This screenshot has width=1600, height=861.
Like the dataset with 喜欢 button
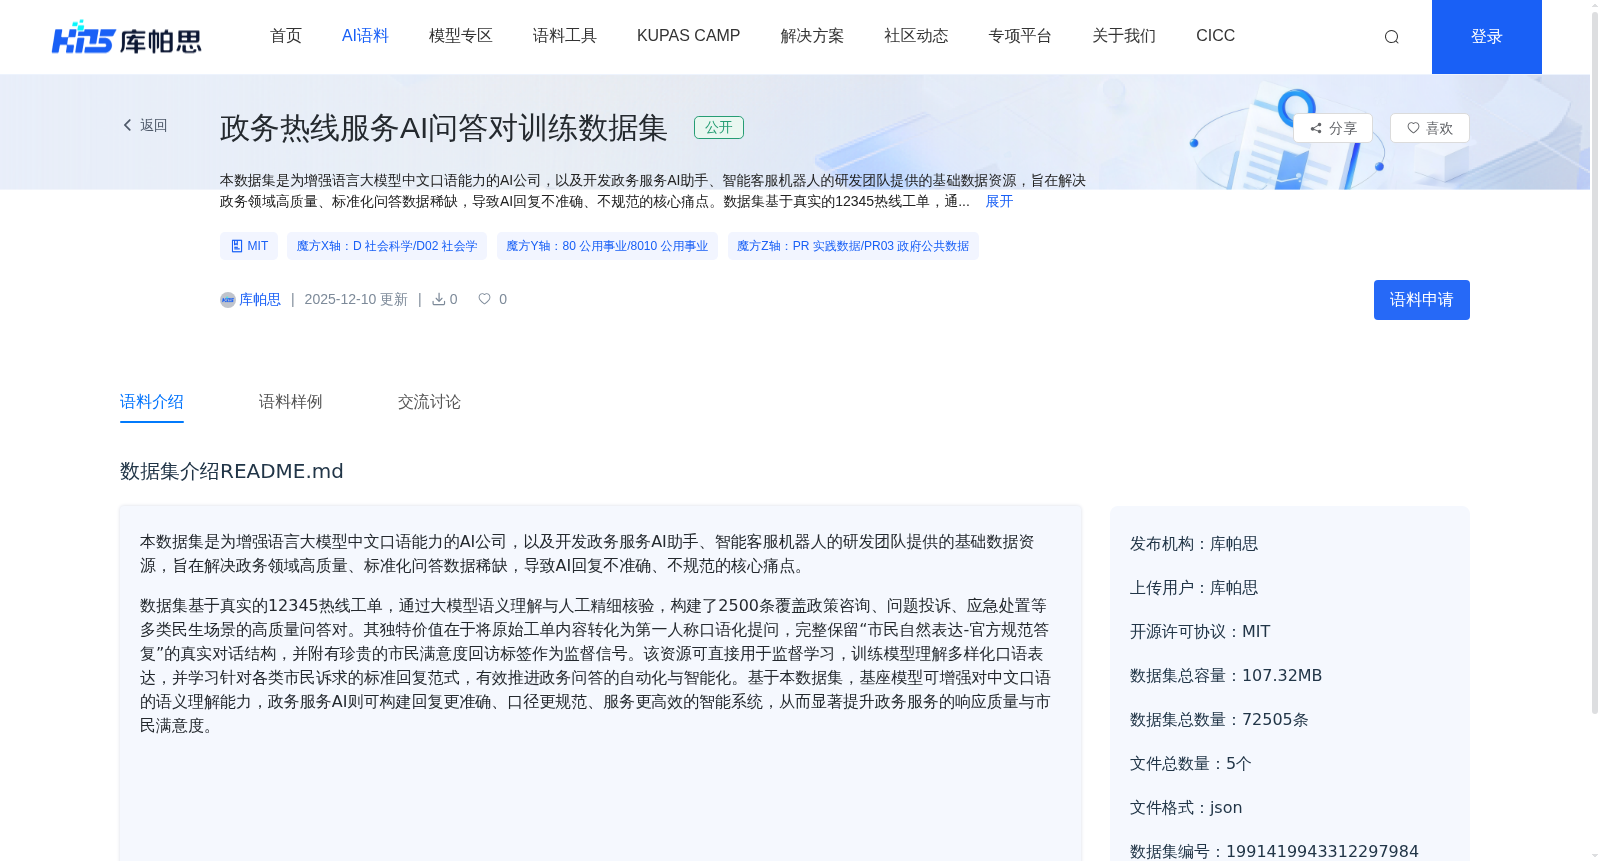coord(1430,128)
